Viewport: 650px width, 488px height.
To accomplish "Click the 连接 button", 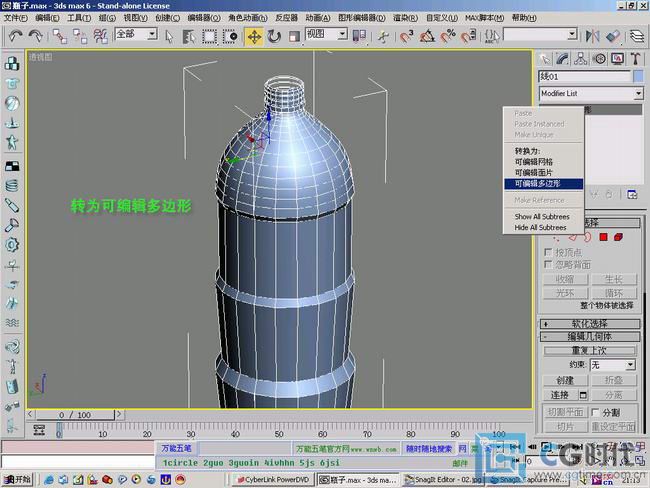I will [560, 395].
